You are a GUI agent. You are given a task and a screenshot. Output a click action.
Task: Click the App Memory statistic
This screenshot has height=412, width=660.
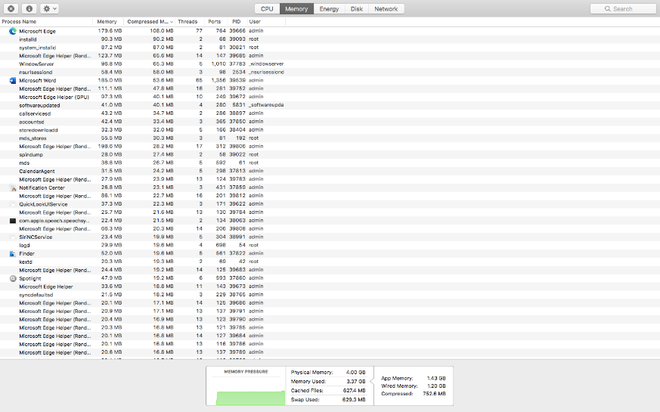pyautogui.click(x=413, y=378)
